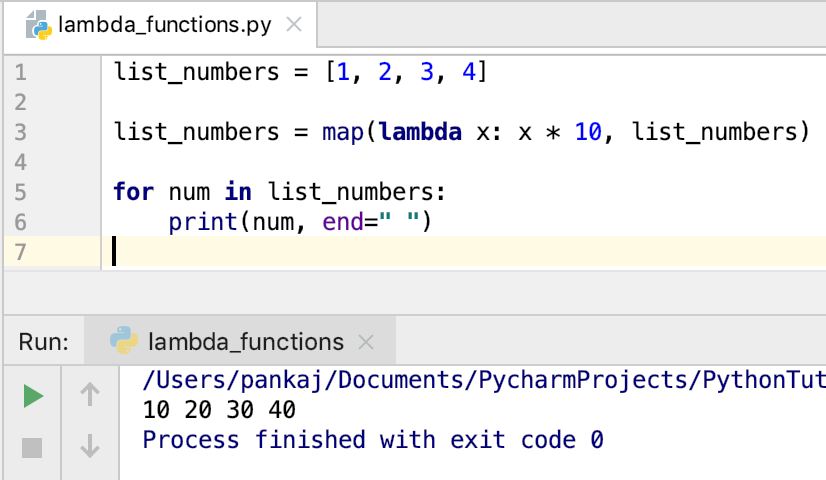Image resolution: width=826 pixels, height=480 pixels.
Task: Click the '10 20 30 40' console output line
Action: click(x=219, y=410)
